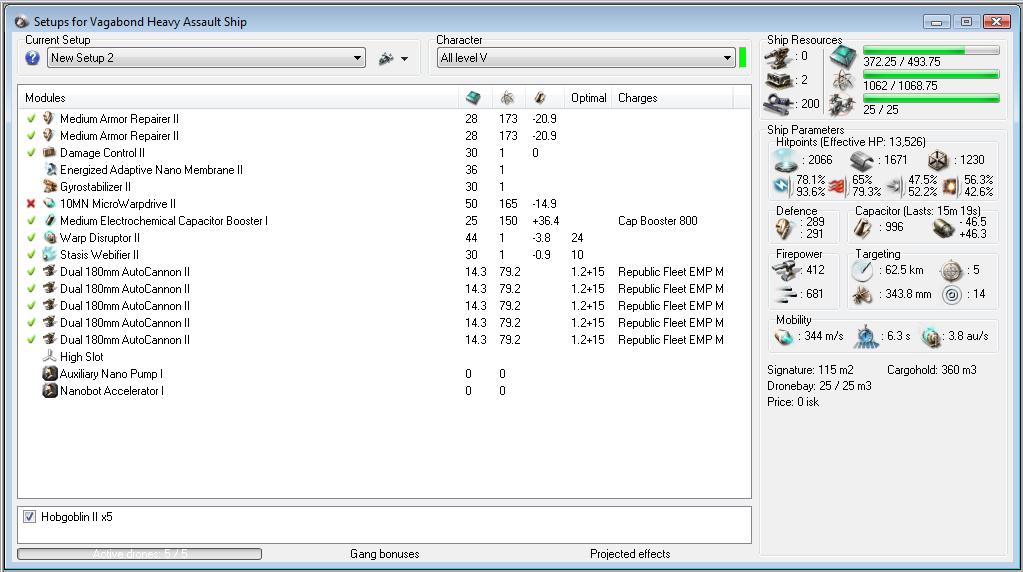Click the Stasis Webifier II module icon
The width and height of the screenshot is (1023, 572).
click(x=49, y=254)
